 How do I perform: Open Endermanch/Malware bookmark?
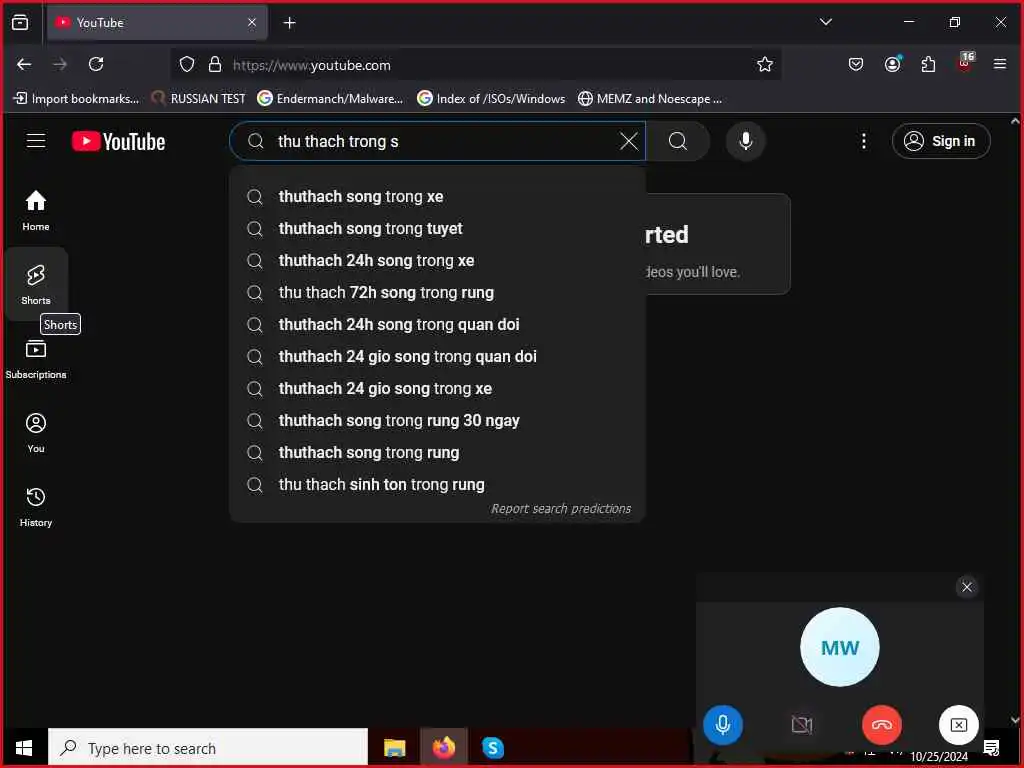[330, 99]
